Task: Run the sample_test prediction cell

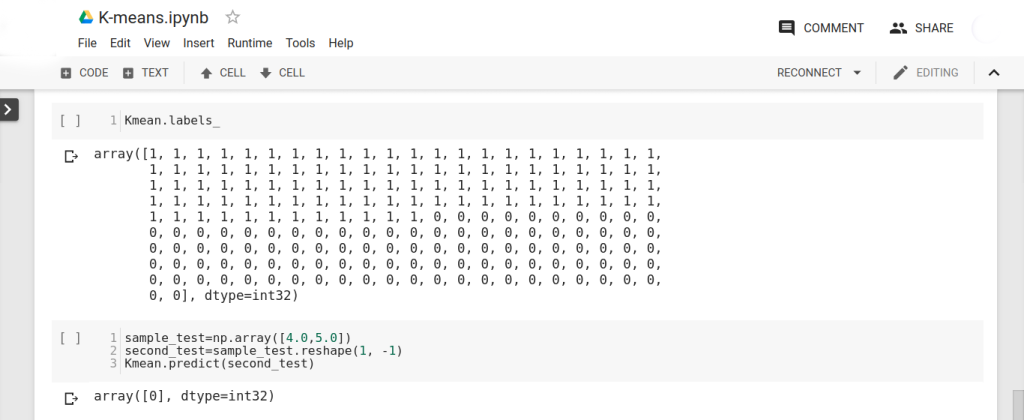Action: pyautogui.click(x=70, y=338)
